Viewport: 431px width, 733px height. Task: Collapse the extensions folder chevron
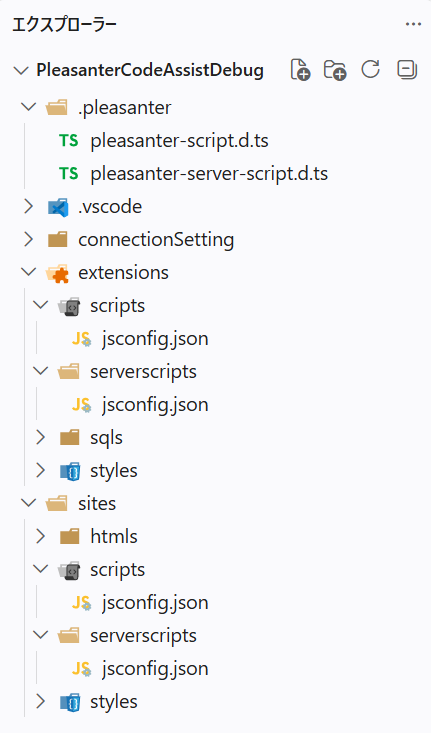(x=29, y=272)
